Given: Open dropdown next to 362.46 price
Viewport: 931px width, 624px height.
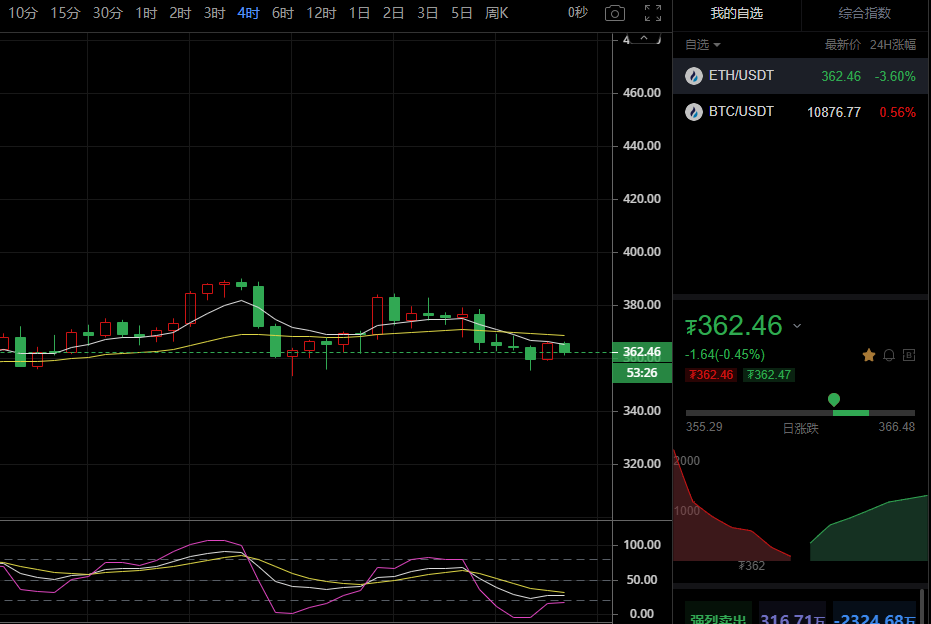Looking at the screenshot, I should coord(797,326).
